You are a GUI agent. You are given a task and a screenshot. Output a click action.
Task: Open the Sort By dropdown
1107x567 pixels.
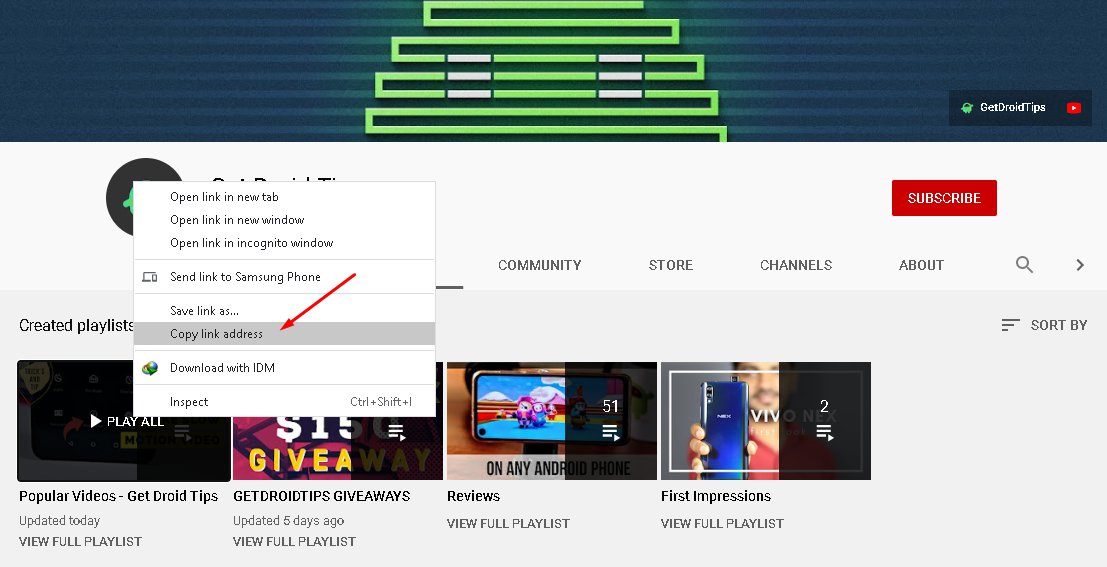1044,325
